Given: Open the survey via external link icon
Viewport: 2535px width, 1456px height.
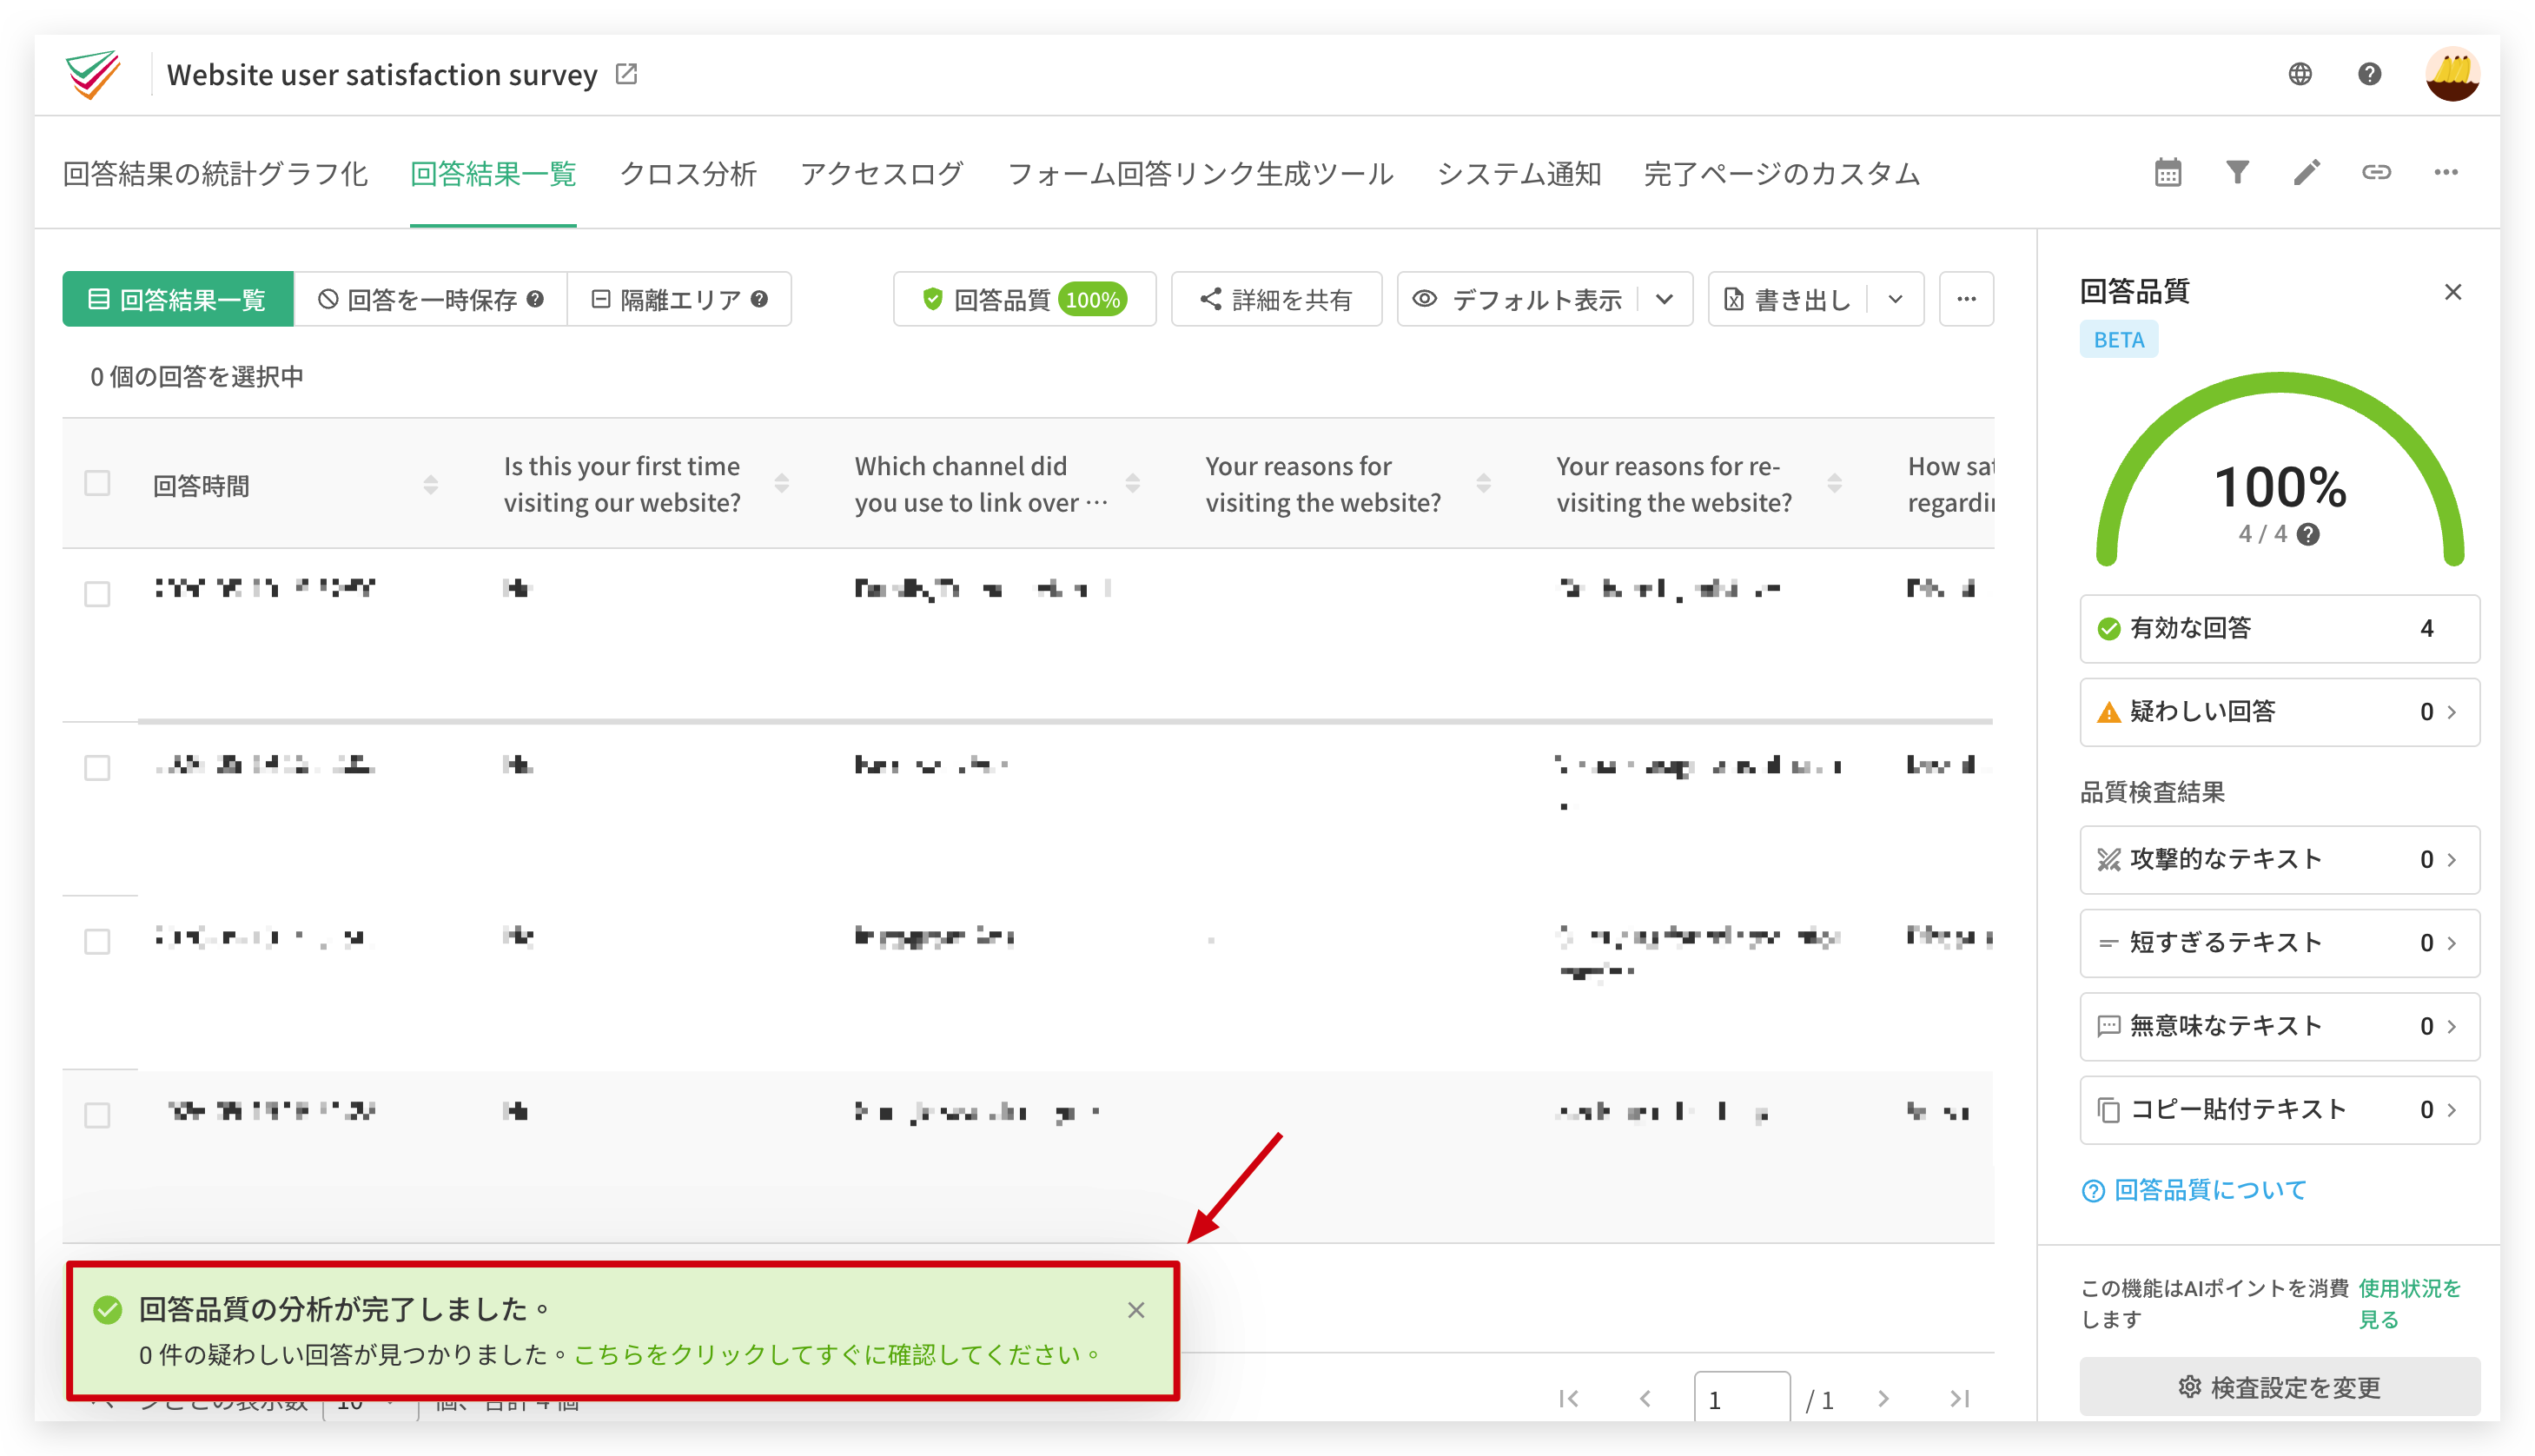Looking at the screenshot, I should click(626, 74).
